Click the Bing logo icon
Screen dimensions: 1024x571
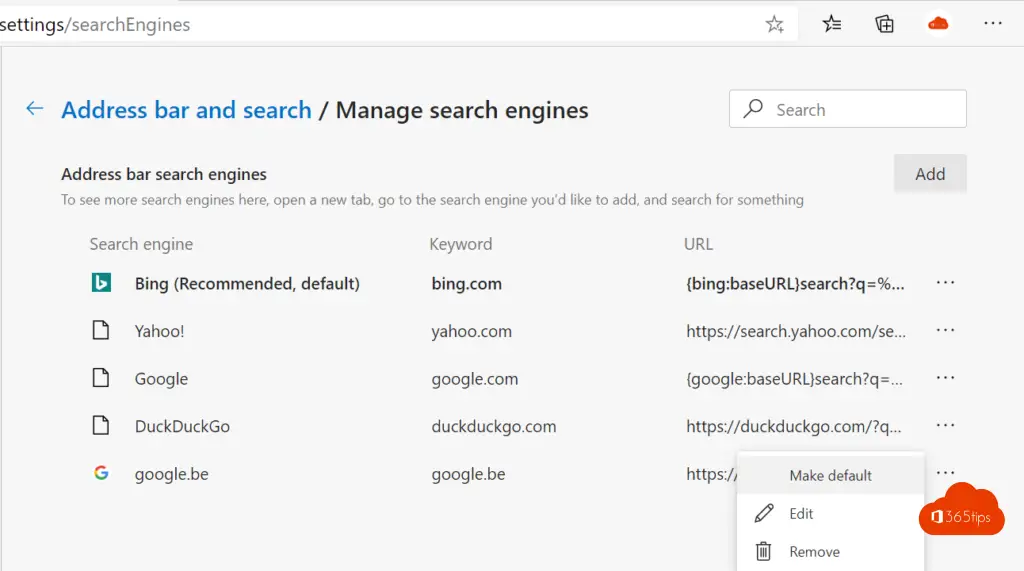pyautogui.click(x=101, y=283)
